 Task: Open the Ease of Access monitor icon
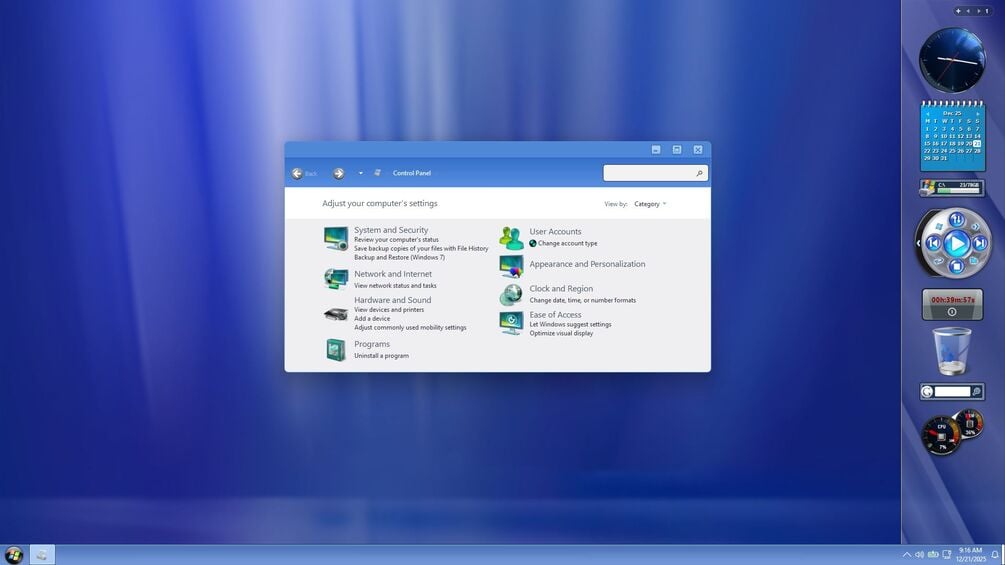[511, 323]
